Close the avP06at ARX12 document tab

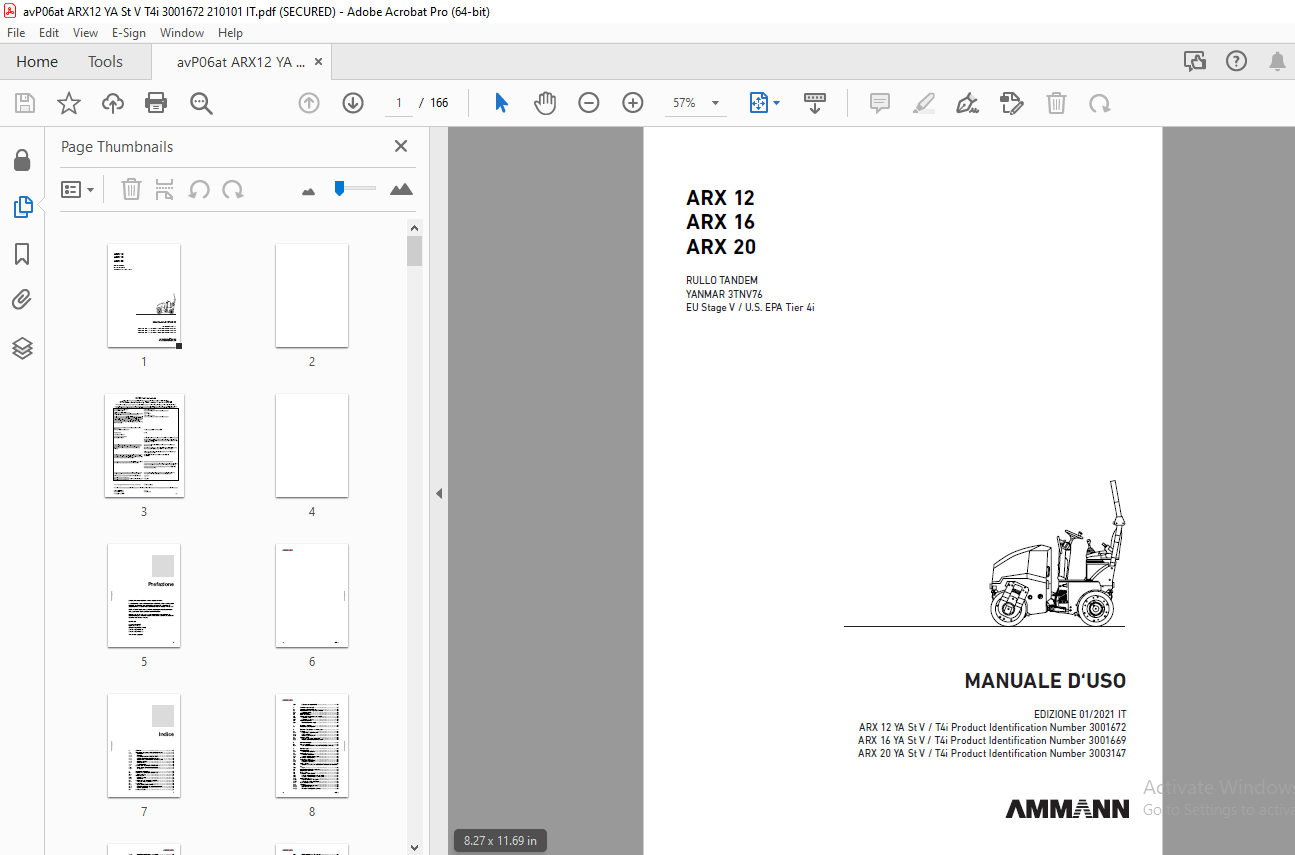click(319, 61)
